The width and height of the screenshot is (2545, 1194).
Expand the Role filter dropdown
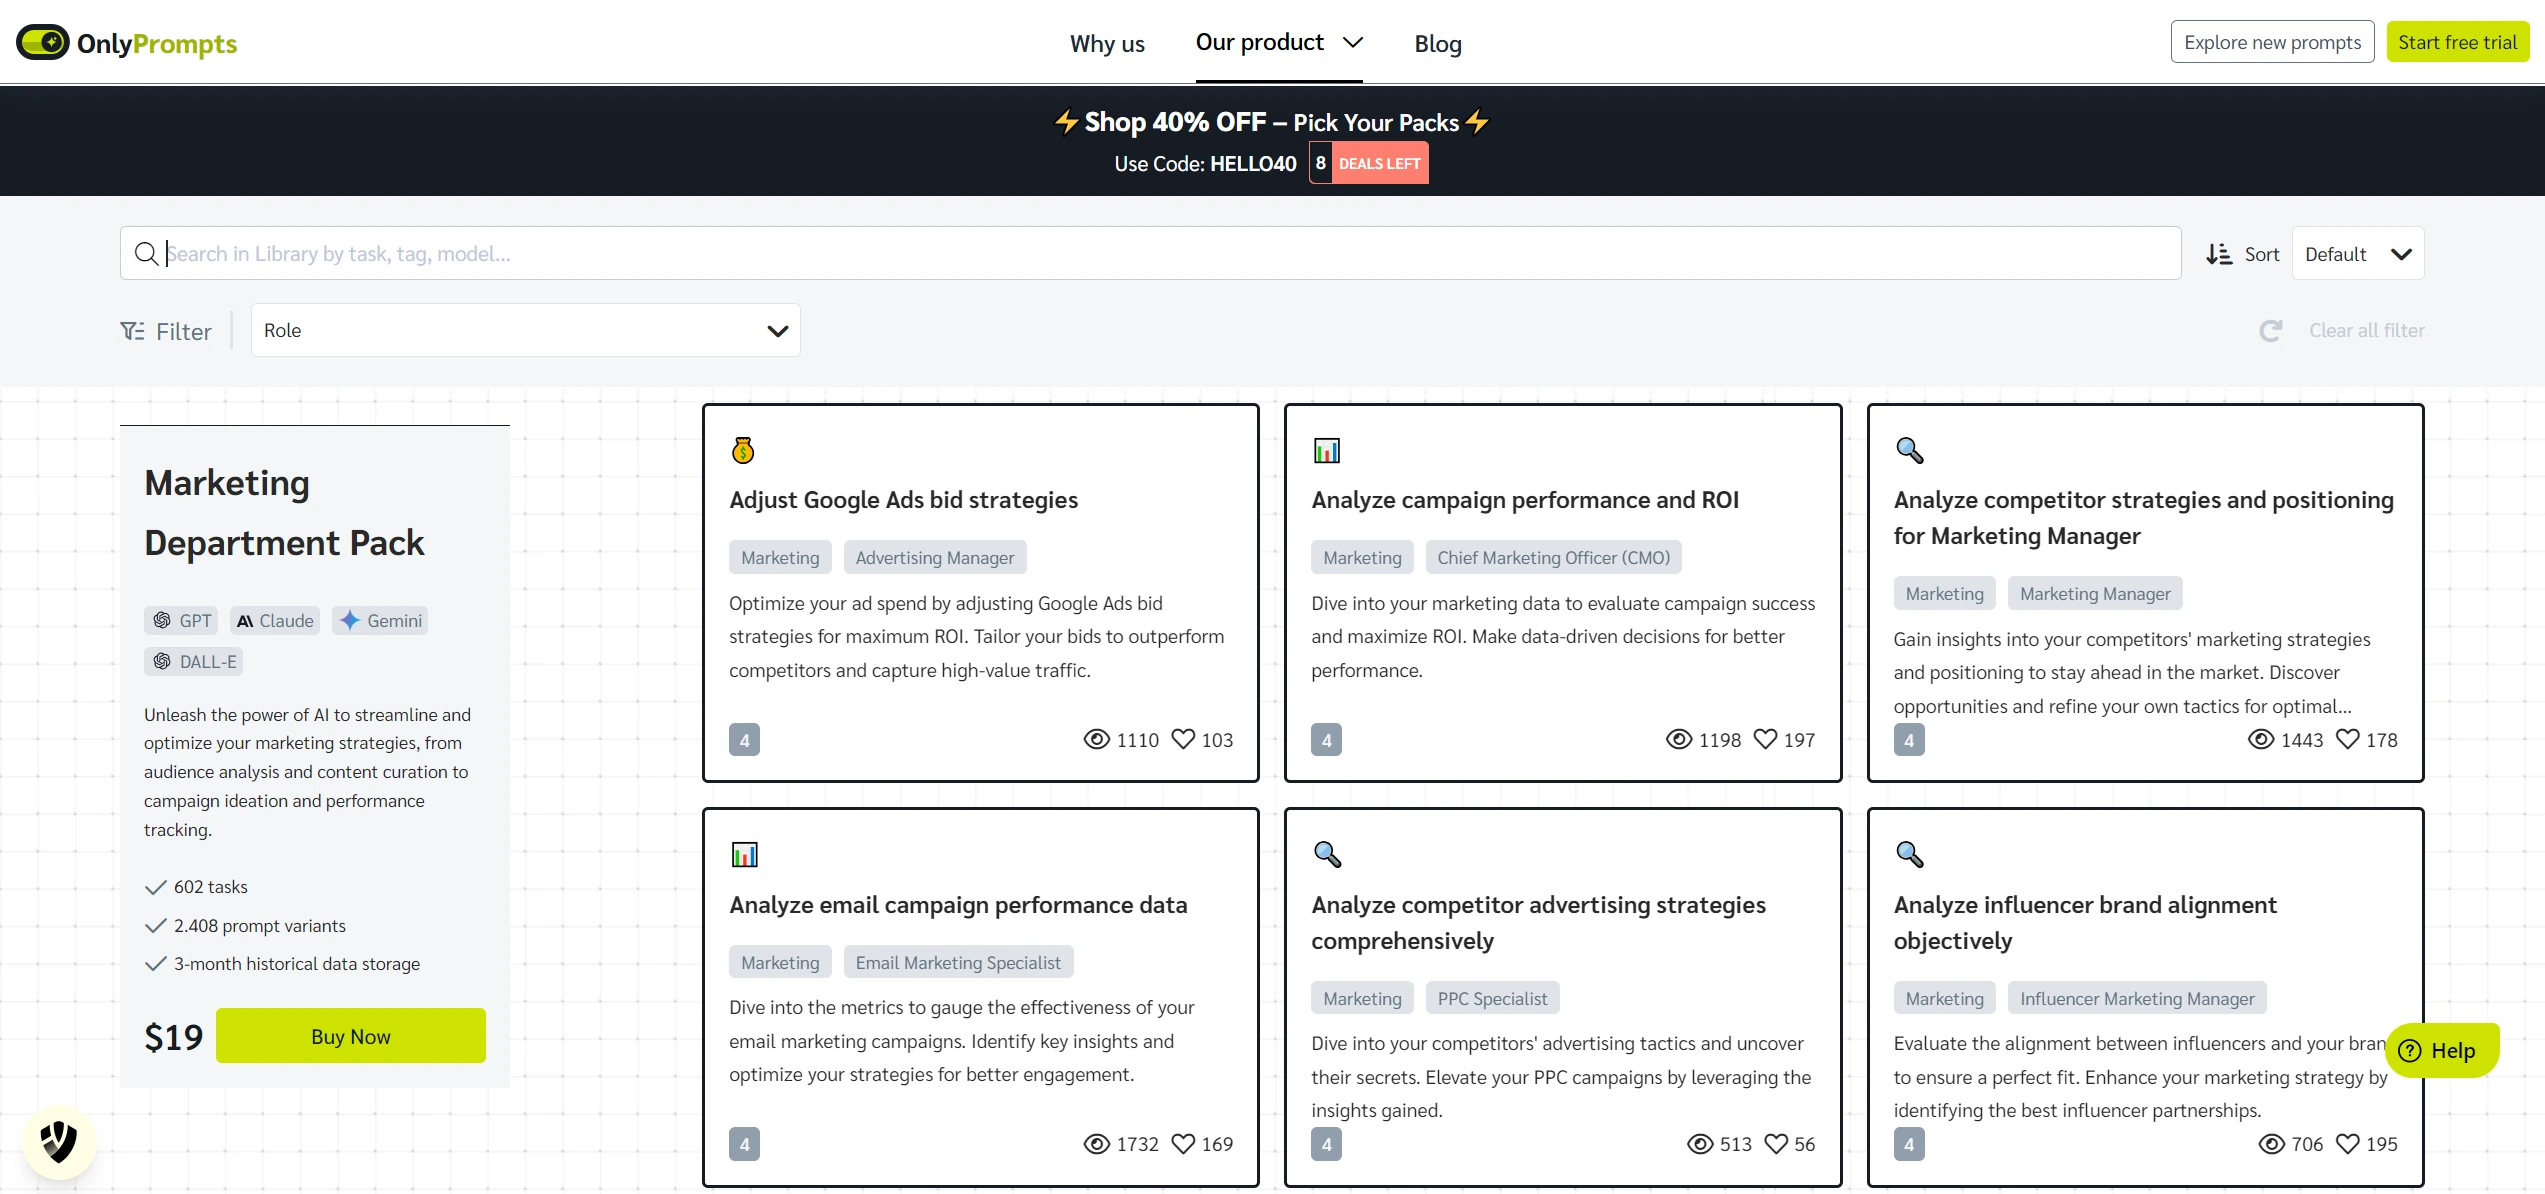(777, 329)
